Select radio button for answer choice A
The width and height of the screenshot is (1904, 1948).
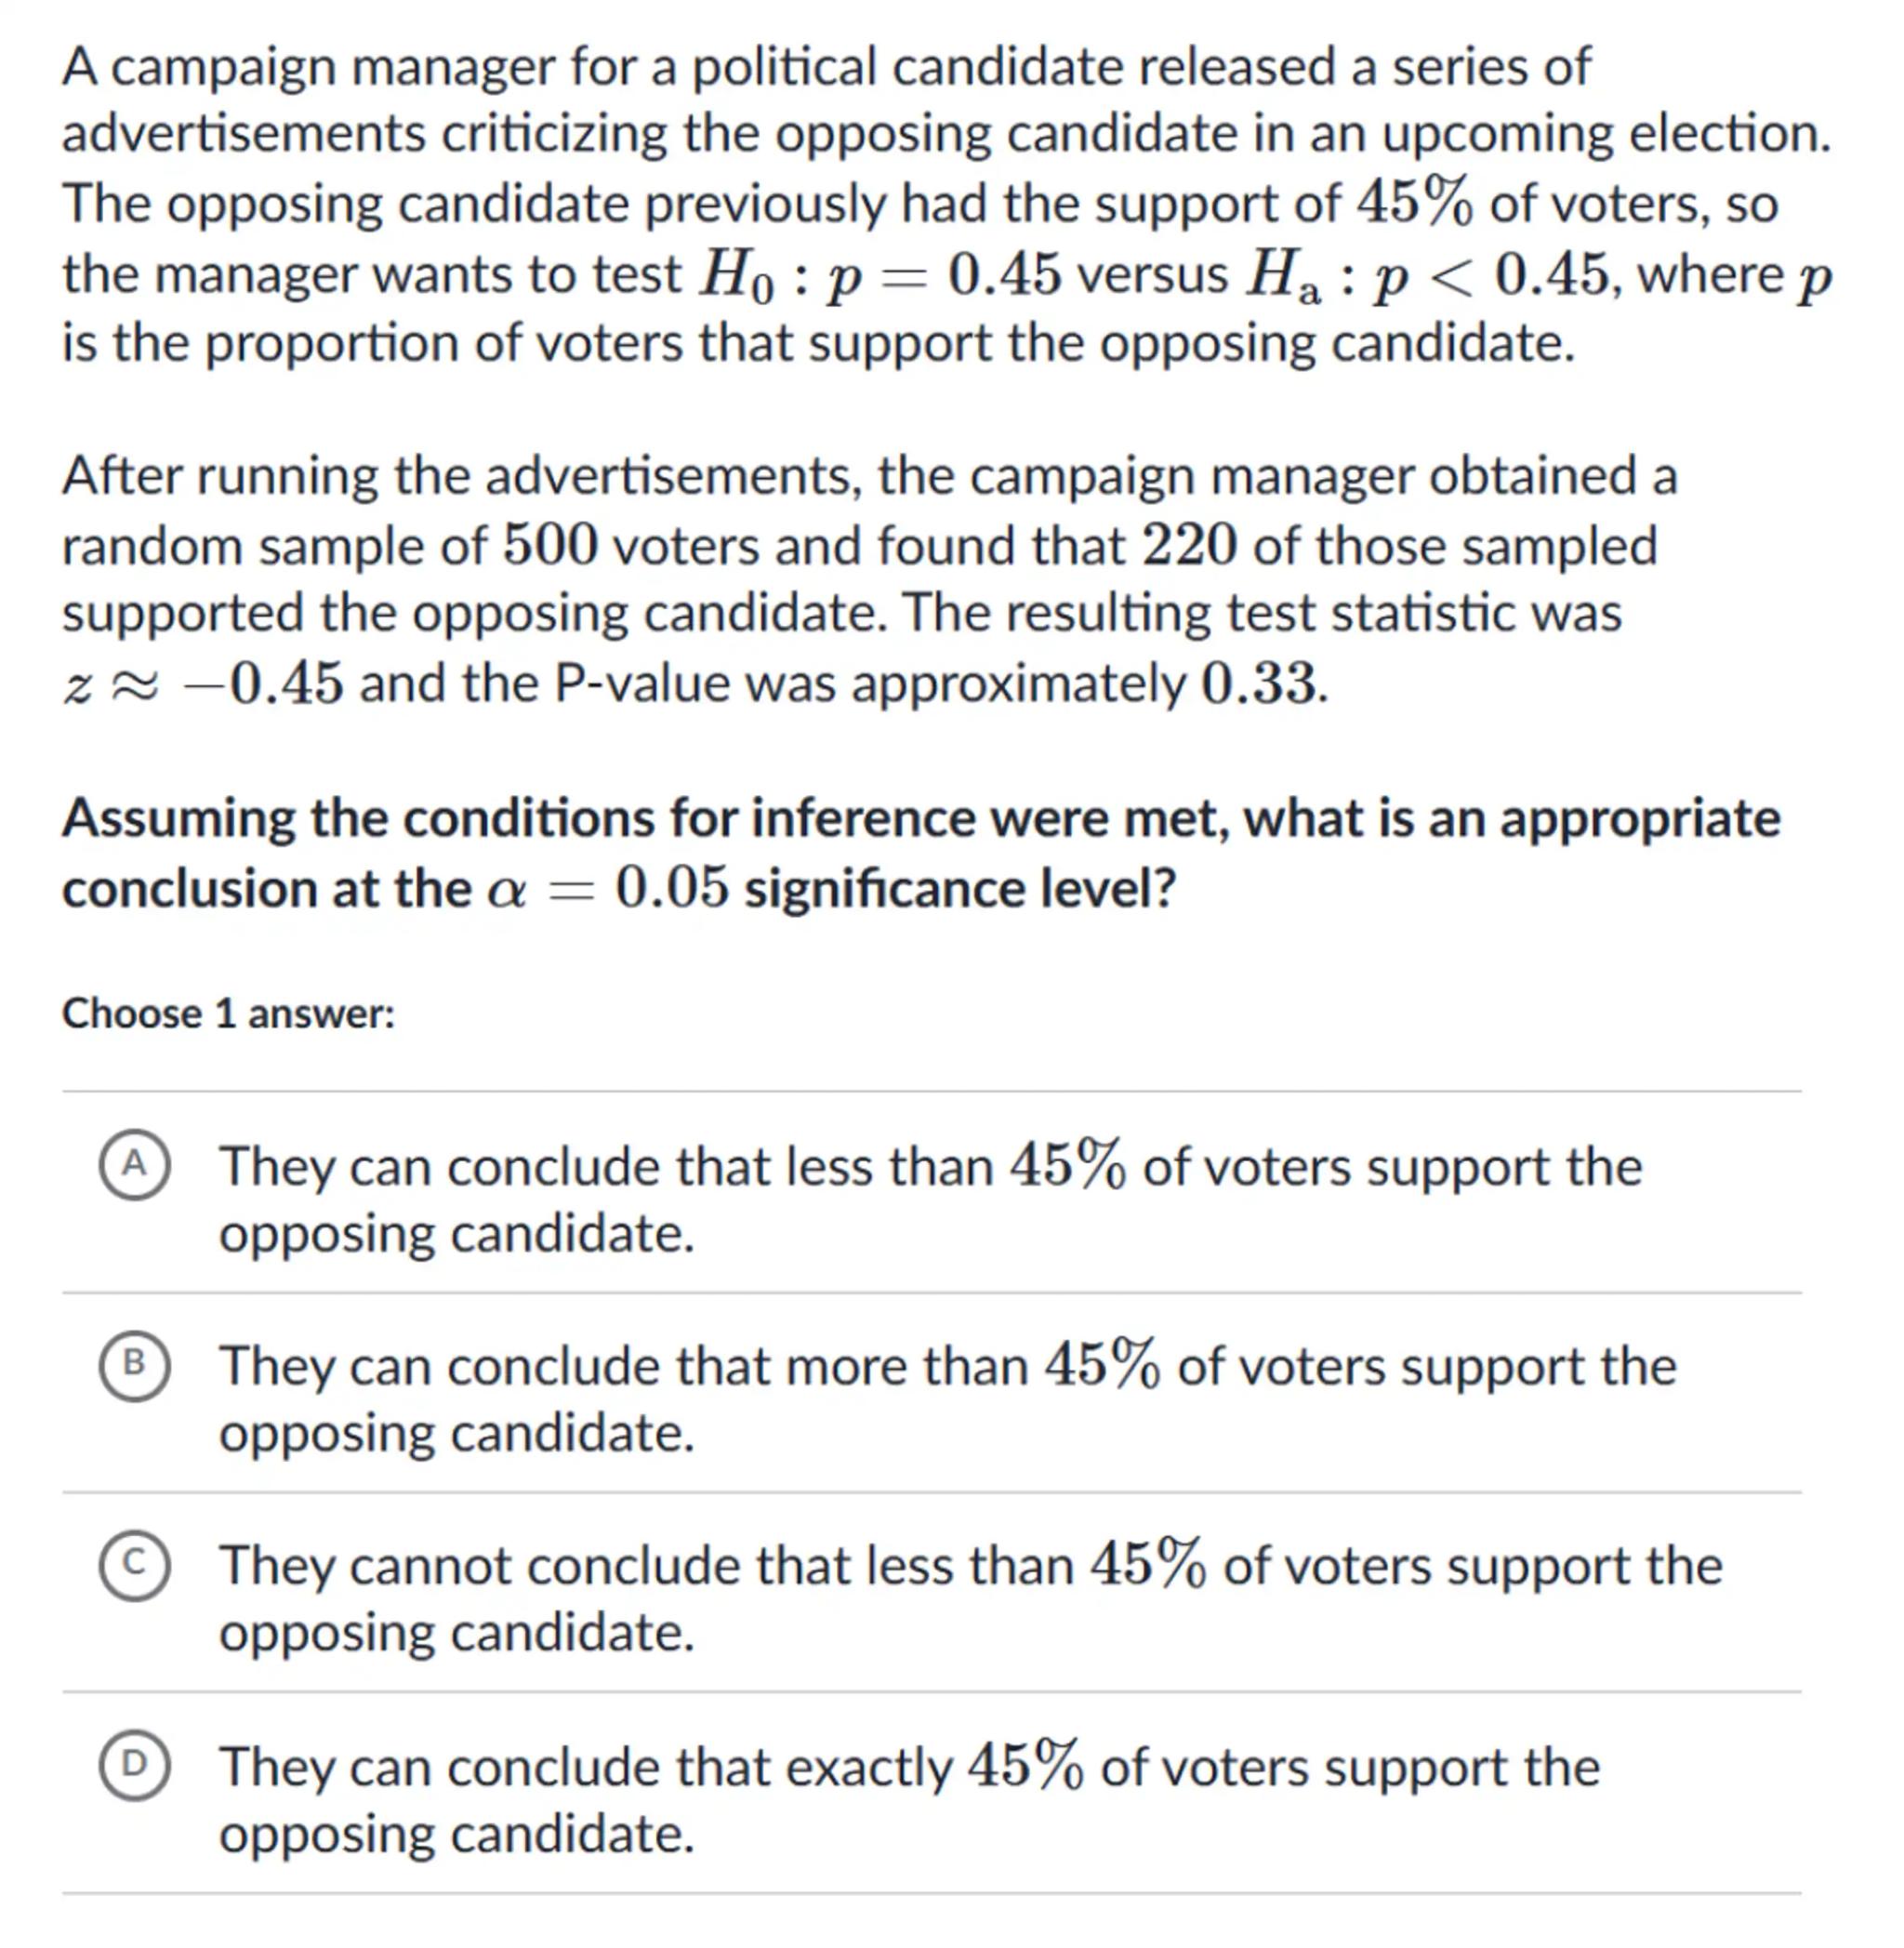point(134,1164)
